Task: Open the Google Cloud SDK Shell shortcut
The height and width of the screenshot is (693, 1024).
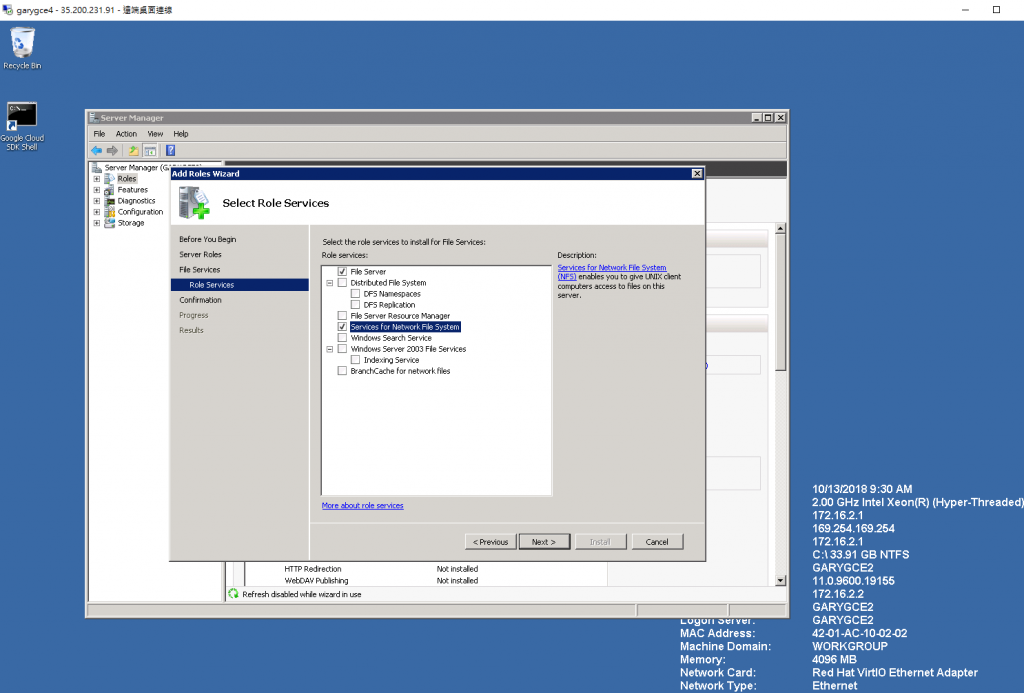Action: (22, 126)
